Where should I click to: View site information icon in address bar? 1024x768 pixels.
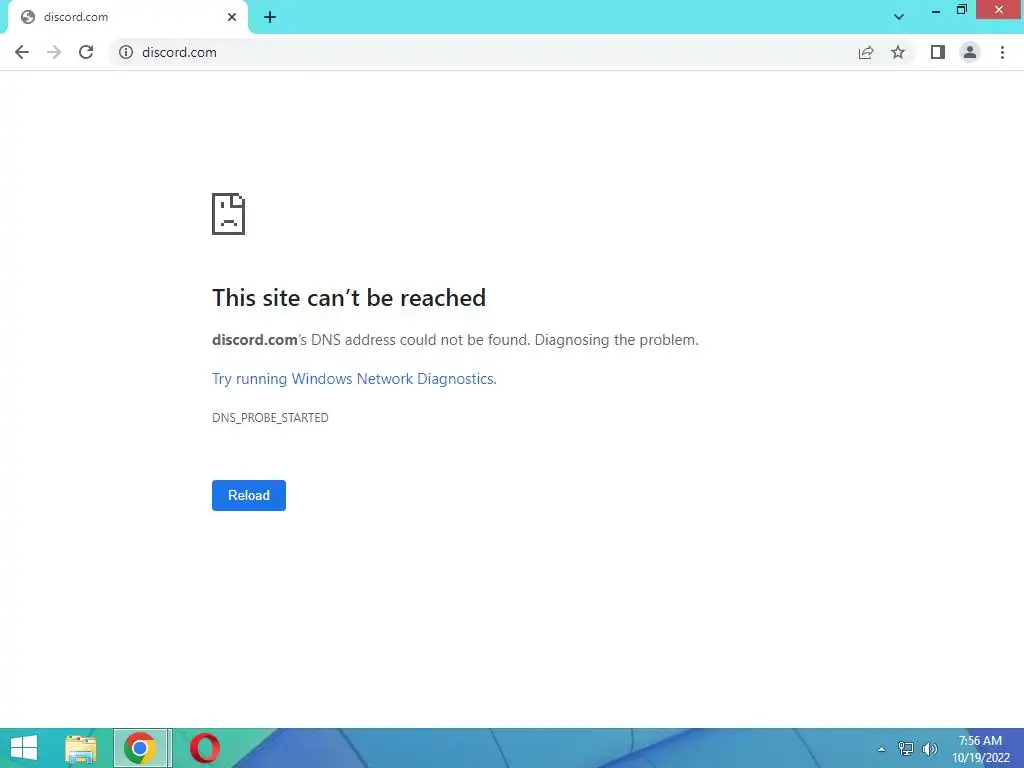click(x=126, y=52)
